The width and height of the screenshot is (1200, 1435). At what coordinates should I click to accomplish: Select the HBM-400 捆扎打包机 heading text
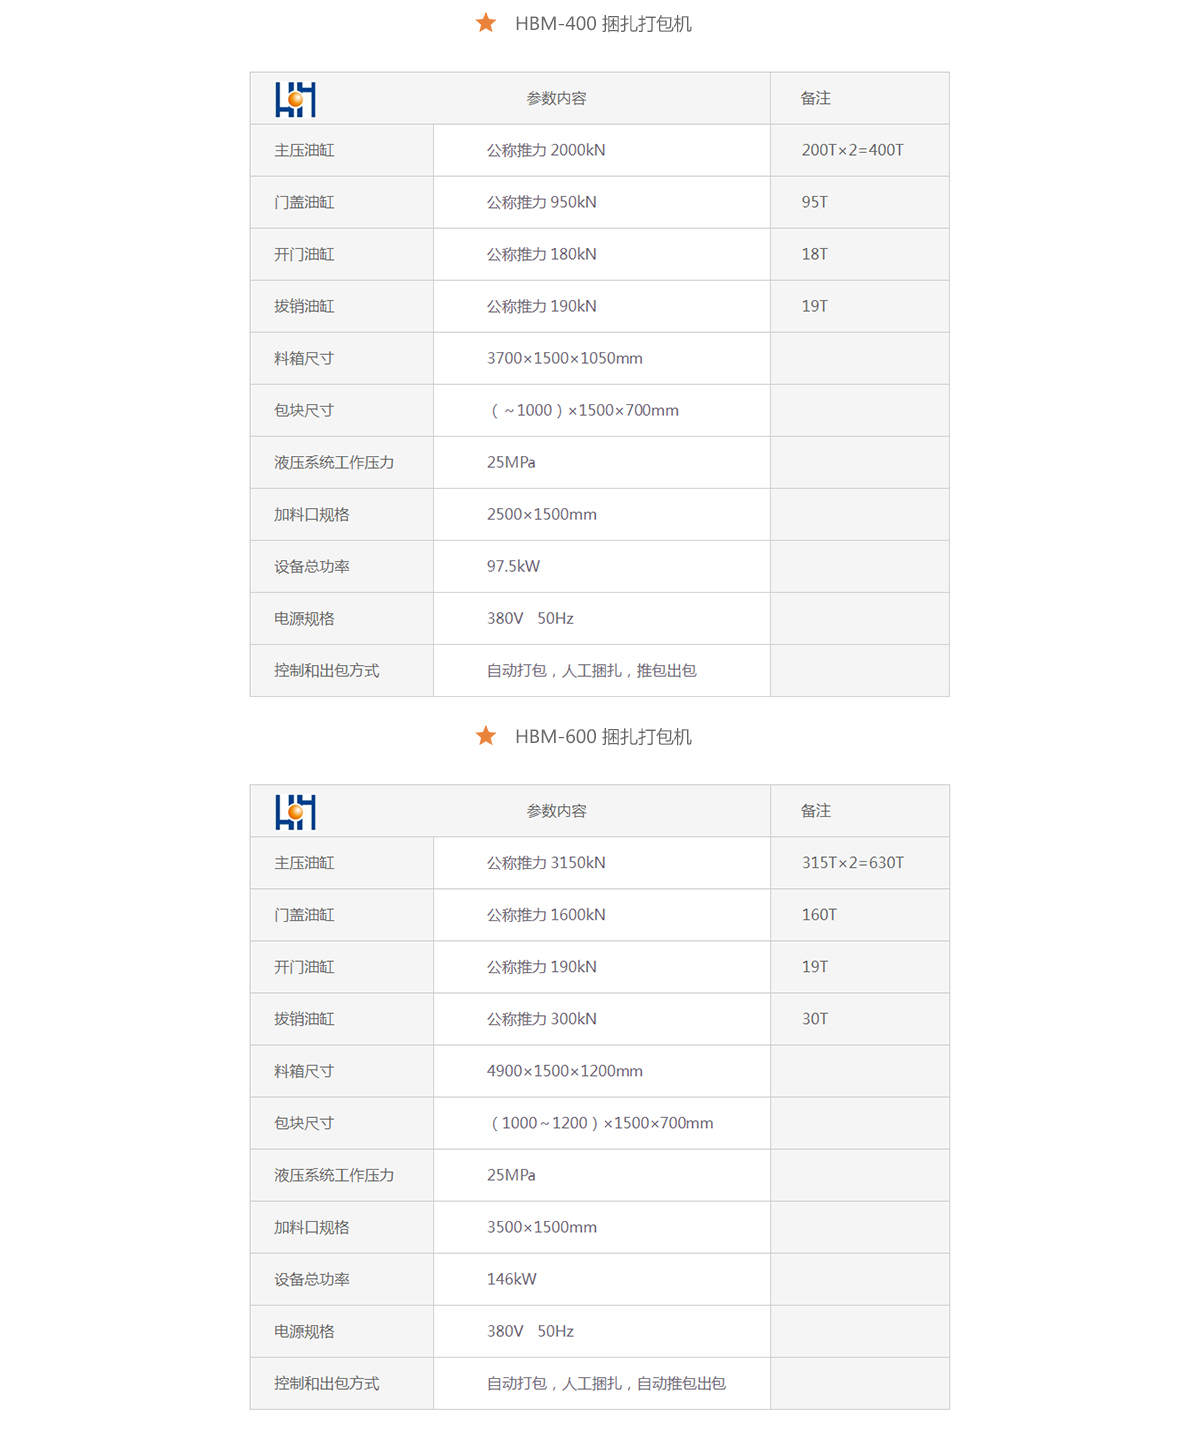coord(603,24)
